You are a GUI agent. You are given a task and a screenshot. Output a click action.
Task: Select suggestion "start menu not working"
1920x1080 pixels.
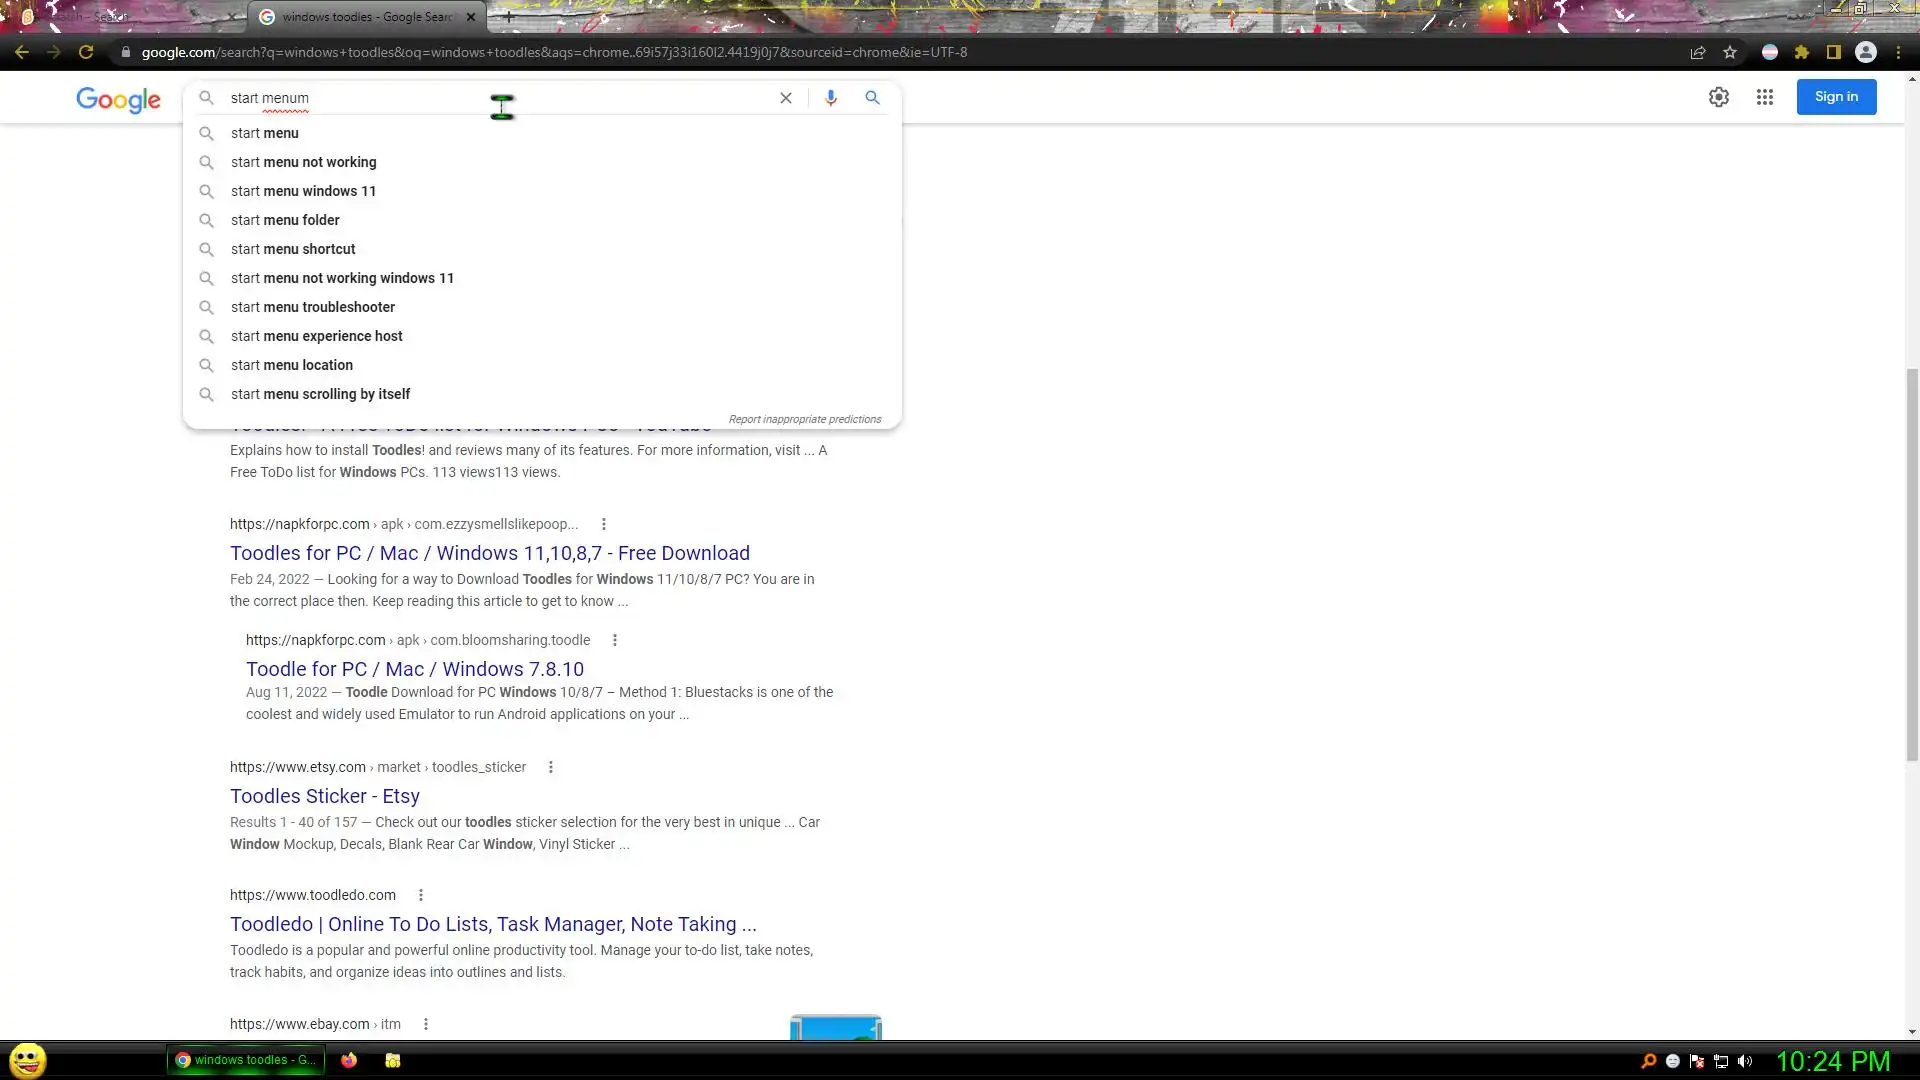pos(303,162)
